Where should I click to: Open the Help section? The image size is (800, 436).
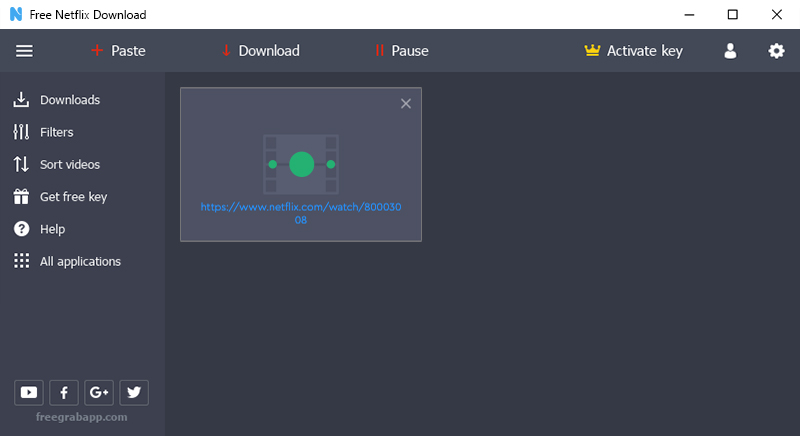click(39, 229)
